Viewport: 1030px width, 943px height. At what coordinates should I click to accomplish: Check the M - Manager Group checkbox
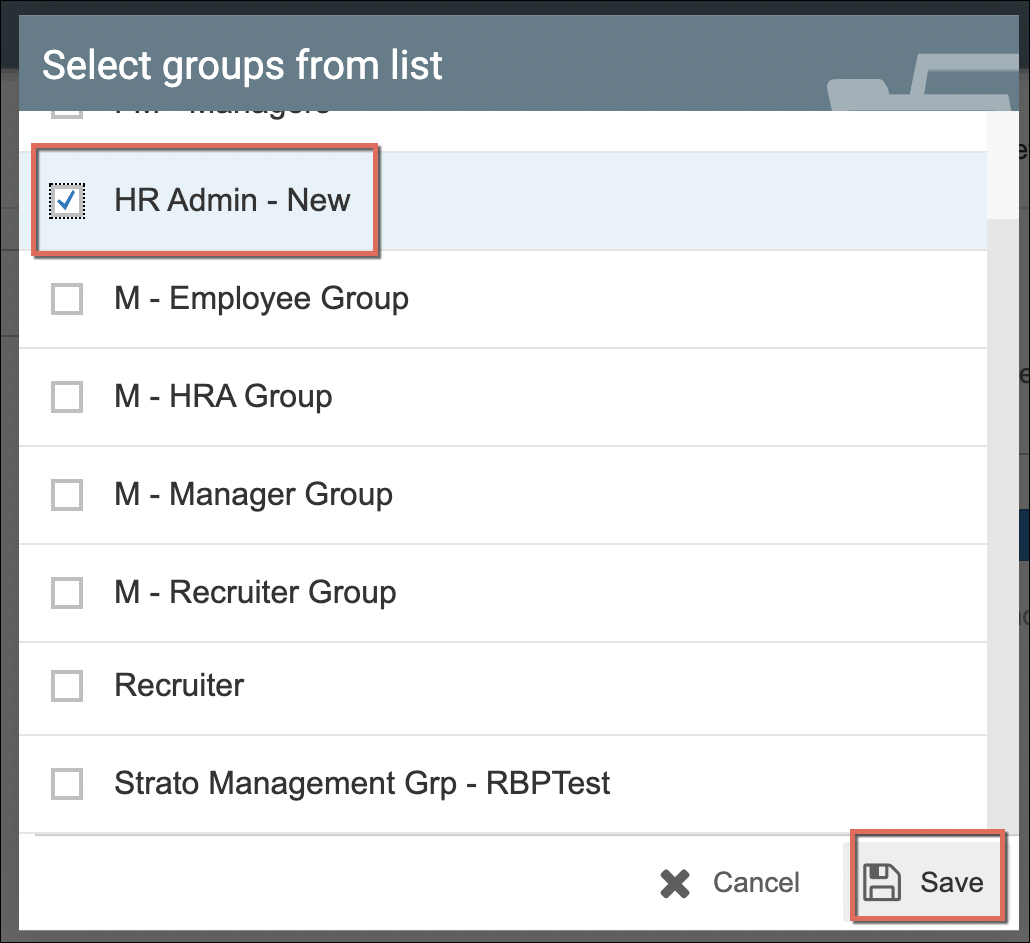(67, 495)
